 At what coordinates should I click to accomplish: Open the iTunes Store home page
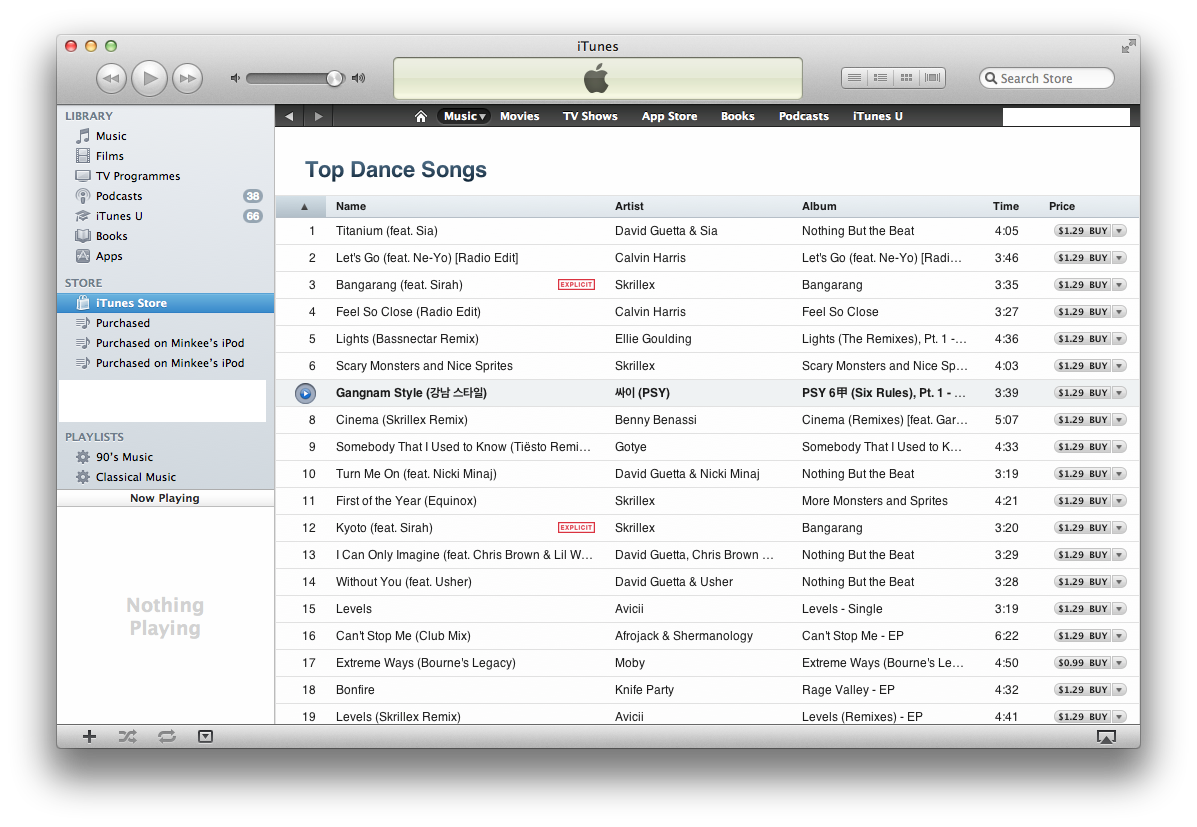[421, 116]
